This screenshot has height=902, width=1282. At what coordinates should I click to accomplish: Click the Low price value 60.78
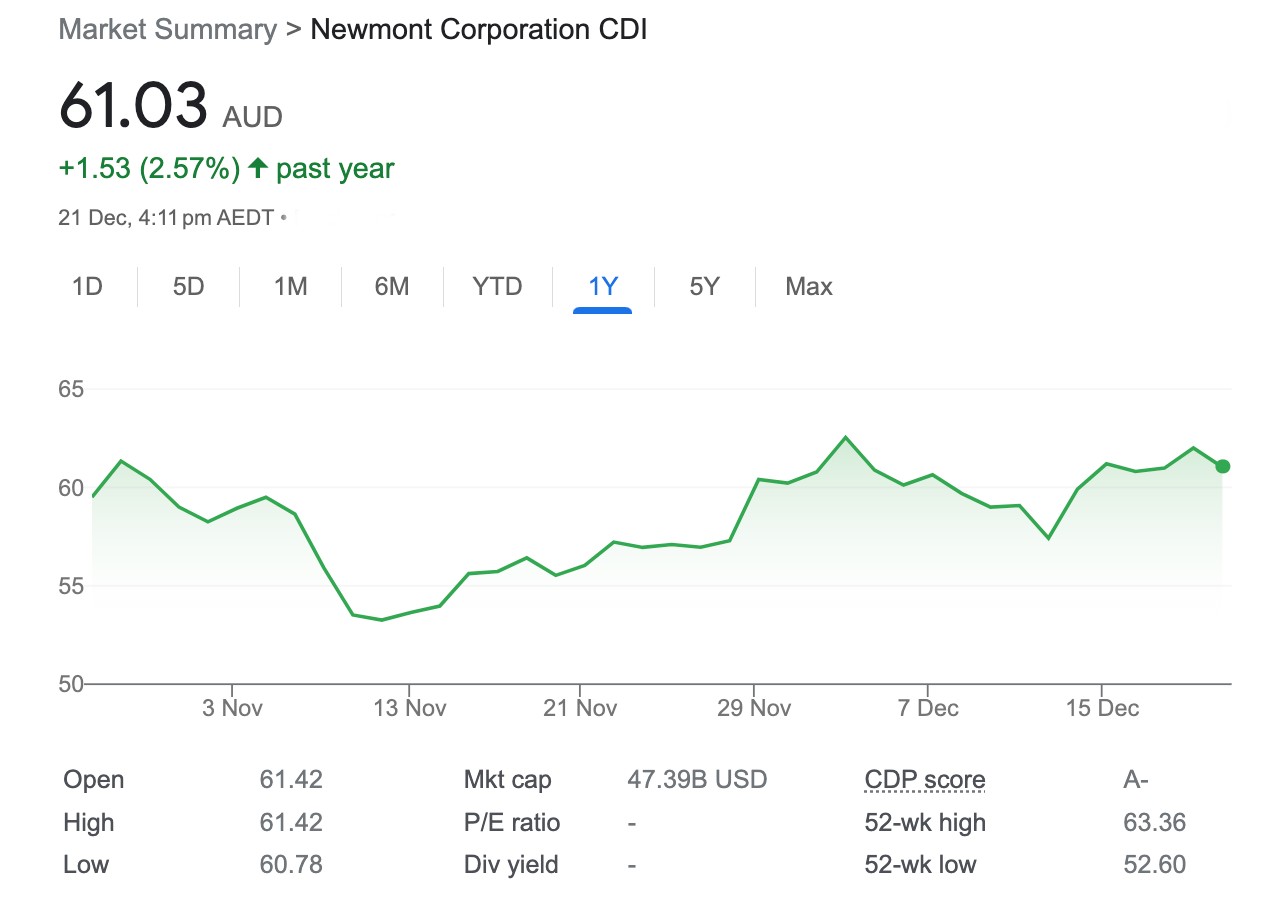[291, 865]
